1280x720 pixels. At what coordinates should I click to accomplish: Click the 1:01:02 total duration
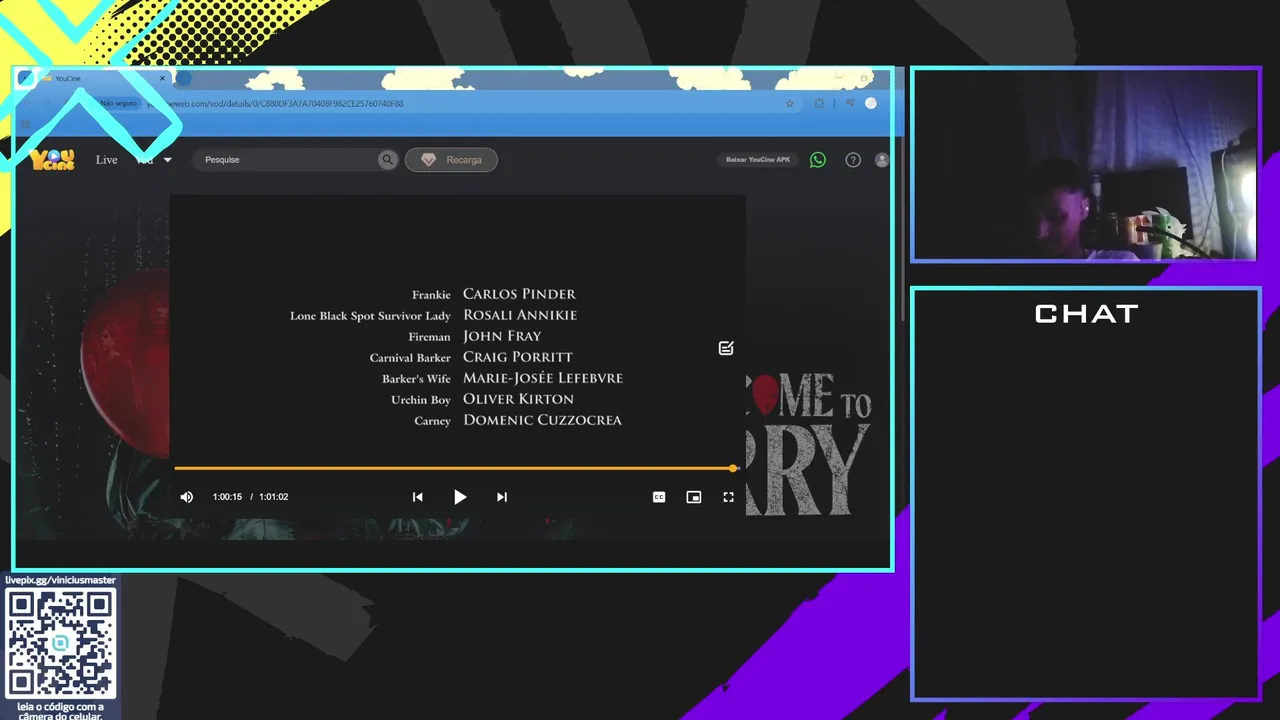274,497
